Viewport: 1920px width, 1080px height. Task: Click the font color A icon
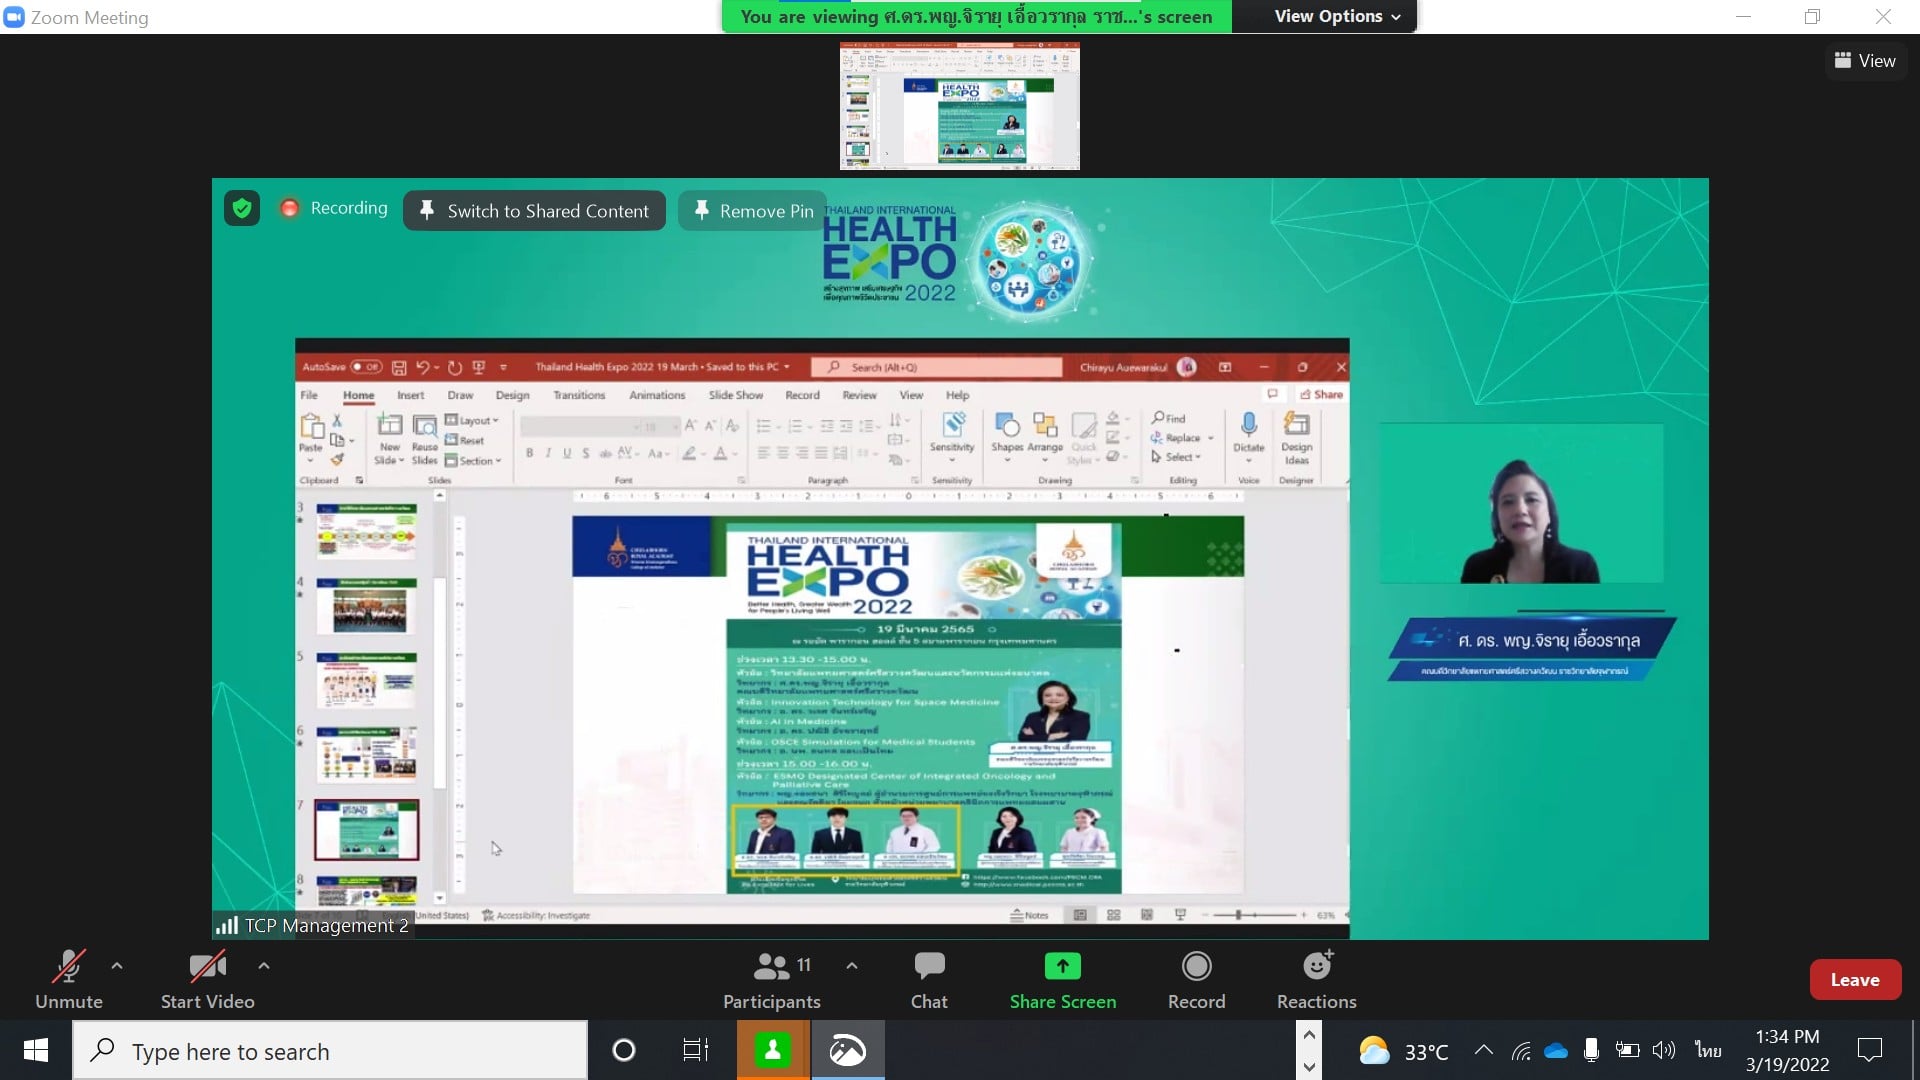720,453
